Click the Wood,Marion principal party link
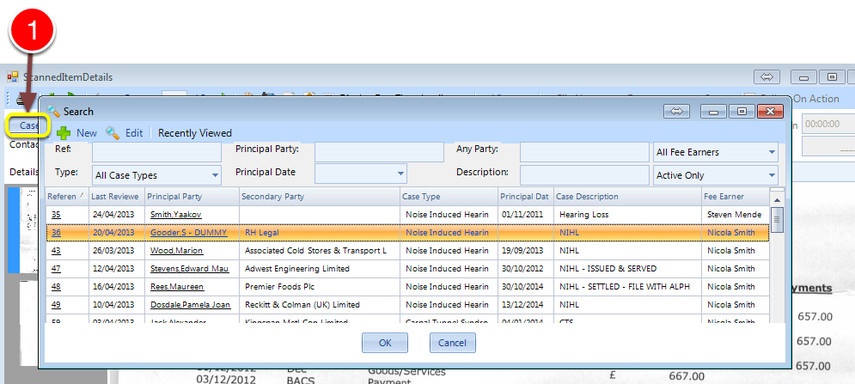 177,251
